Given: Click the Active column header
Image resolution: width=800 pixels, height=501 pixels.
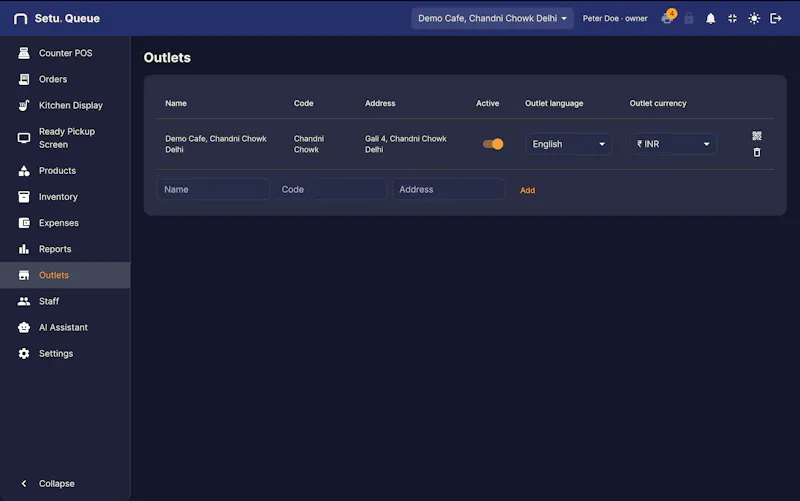Looking at the screenshot, I should pyautogui.click(x=488, y=103).
